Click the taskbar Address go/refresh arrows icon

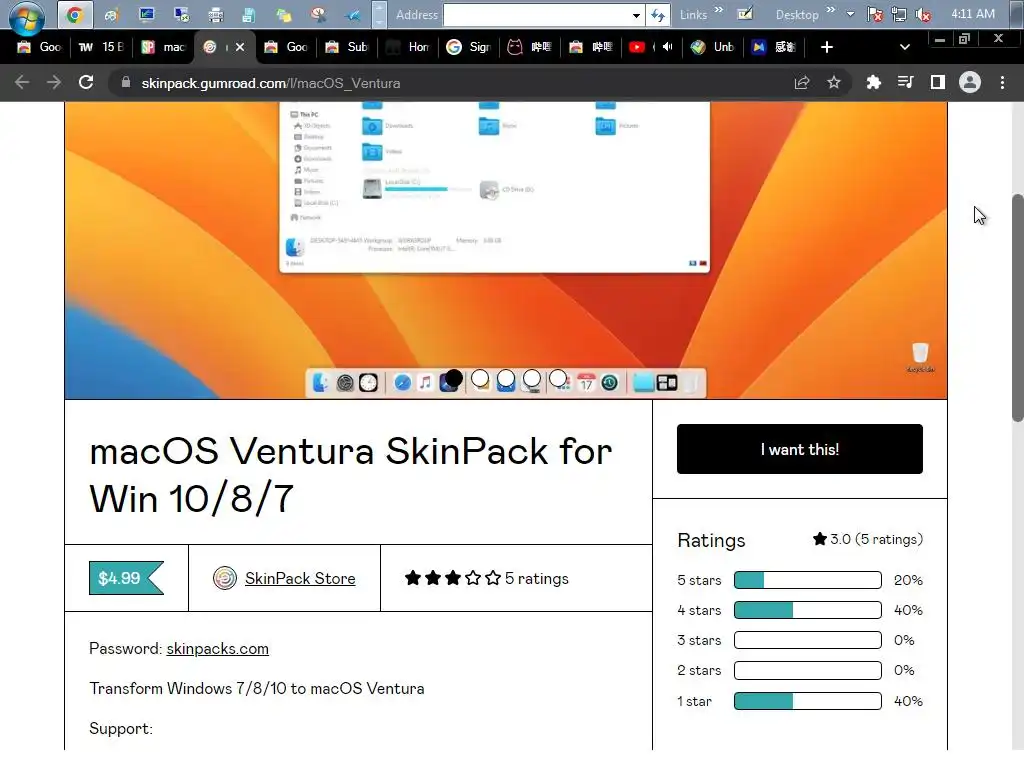pyautogui.click(x=658, y=14)
